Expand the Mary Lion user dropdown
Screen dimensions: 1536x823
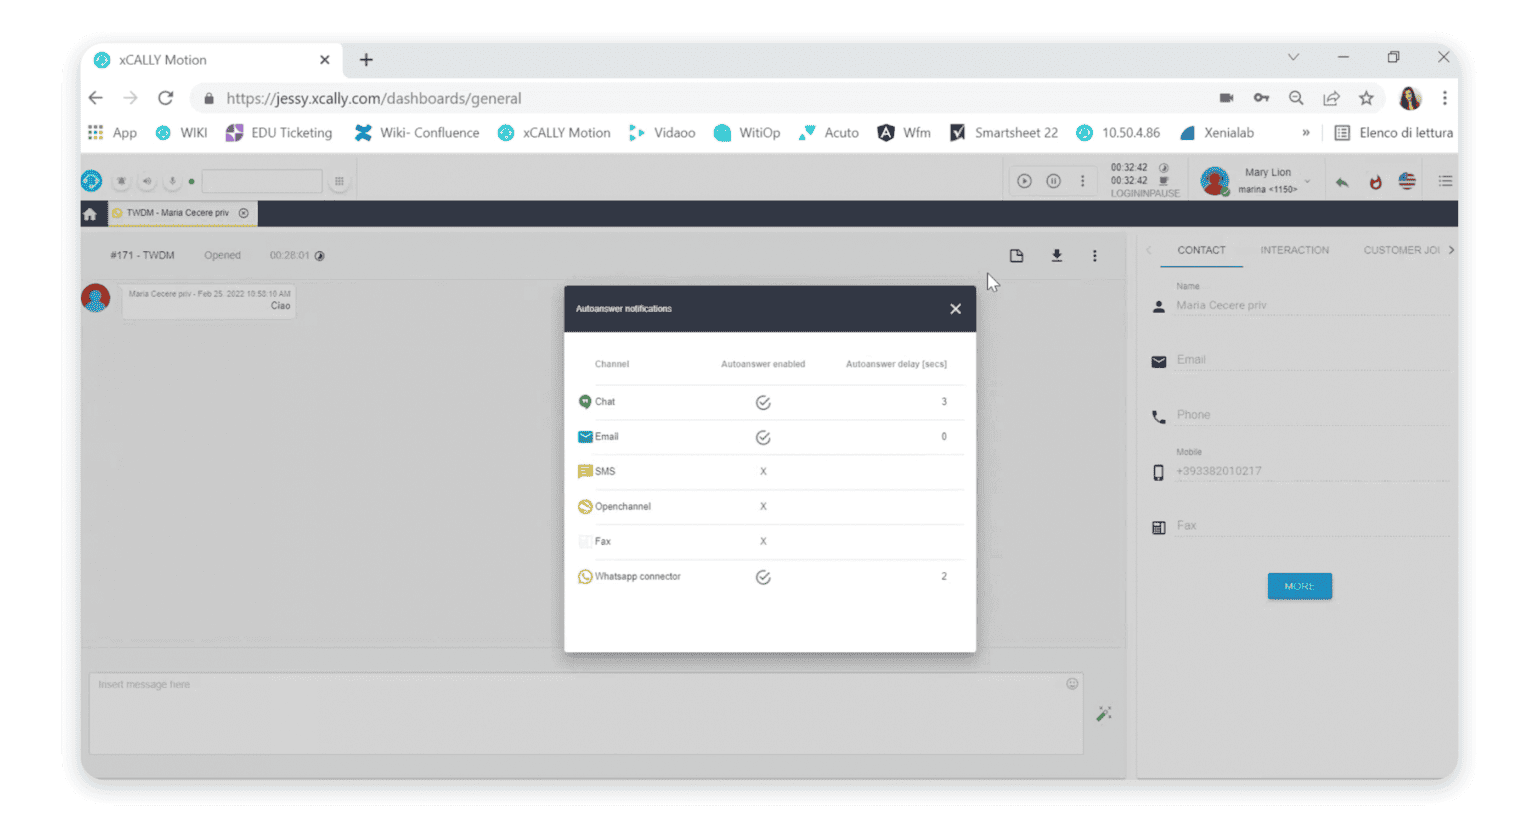click(x=1307, y=181)
